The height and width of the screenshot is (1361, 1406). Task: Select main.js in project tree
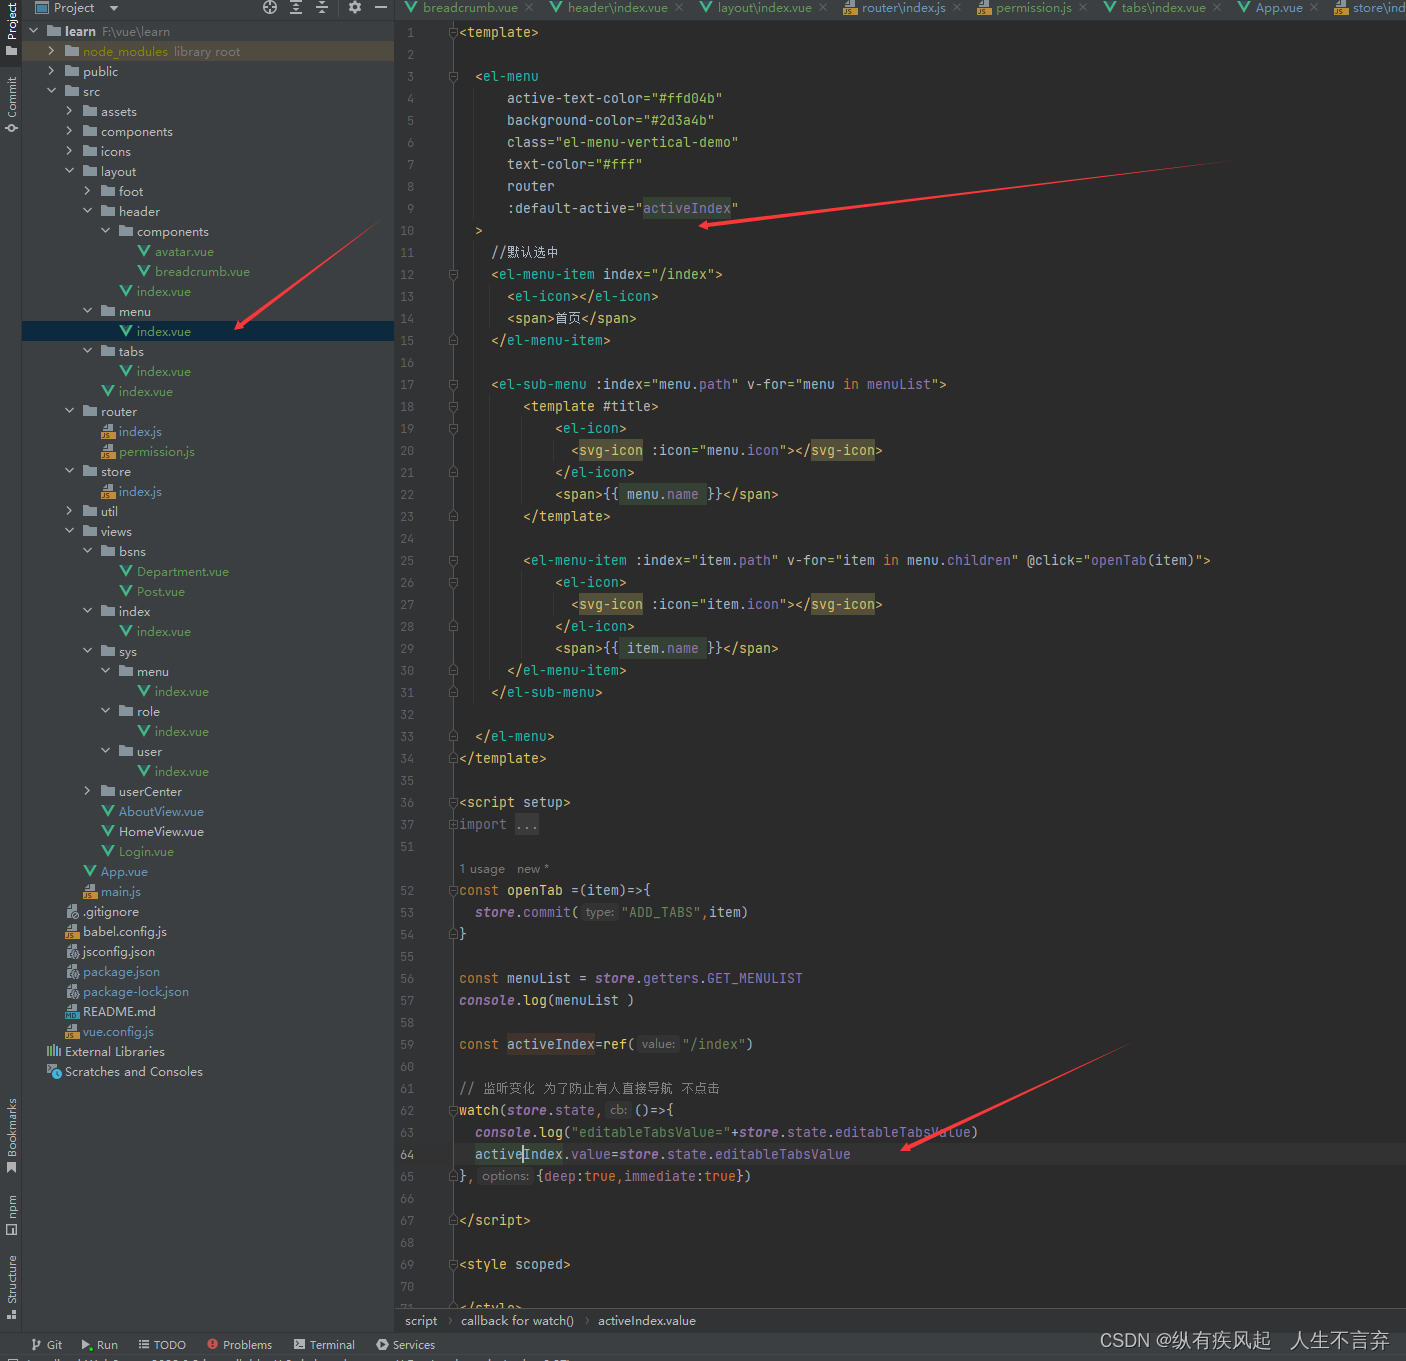[120, 891]
